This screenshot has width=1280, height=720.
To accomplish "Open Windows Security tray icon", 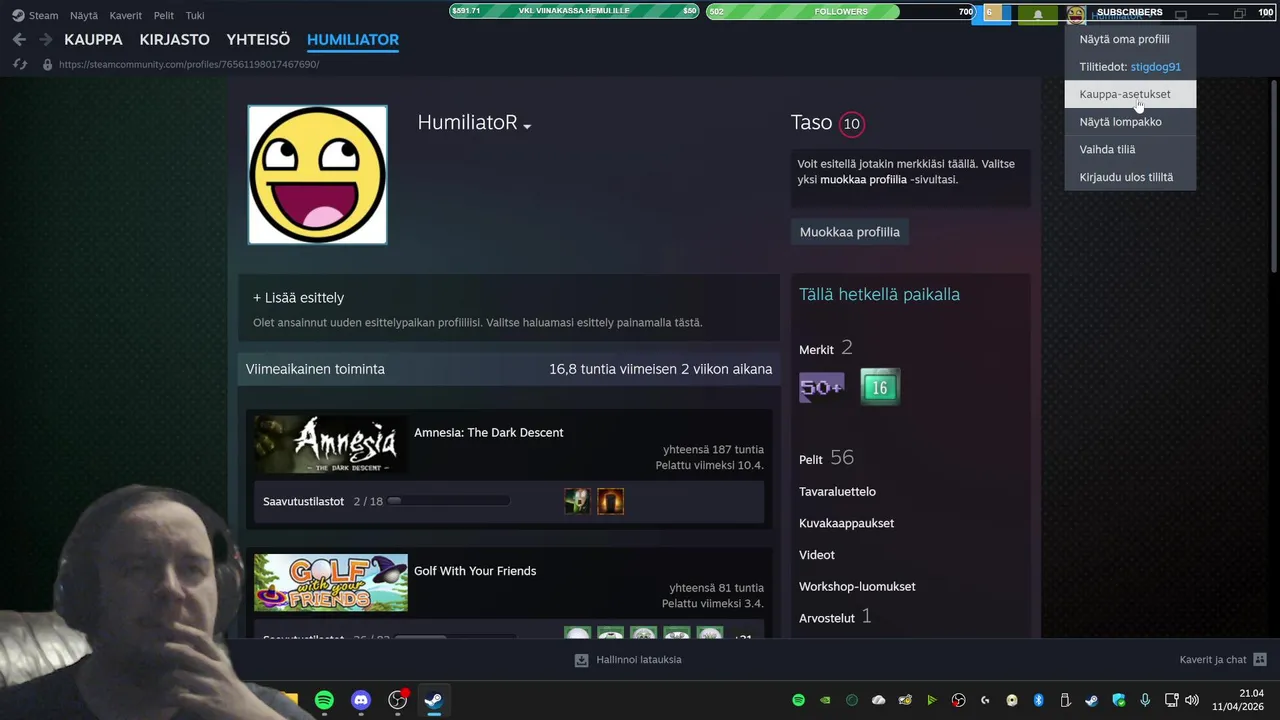I will 1118,700.
